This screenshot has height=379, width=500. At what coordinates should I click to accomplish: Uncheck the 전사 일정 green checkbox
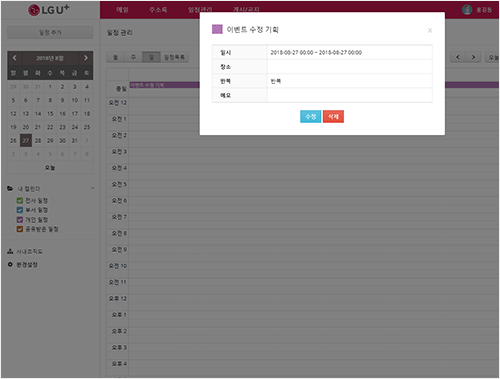(20, 200)
